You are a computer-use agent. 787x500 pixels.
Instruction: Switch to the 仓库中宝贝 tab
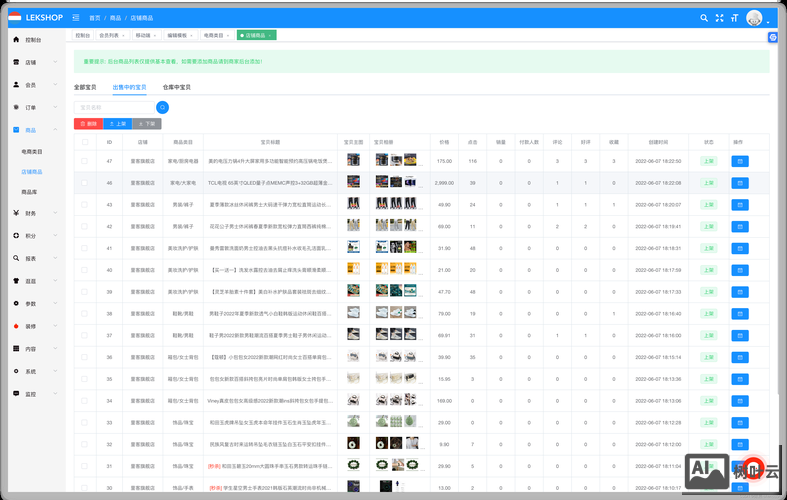pos(177,87)
